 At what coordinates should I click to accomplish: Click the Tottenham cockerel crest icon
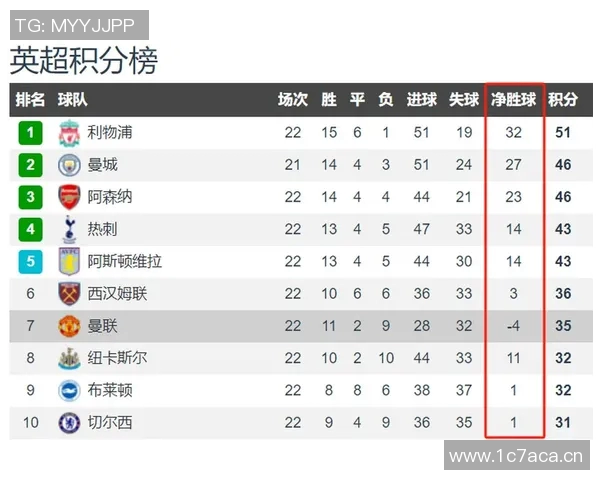(x=69, y=229)
